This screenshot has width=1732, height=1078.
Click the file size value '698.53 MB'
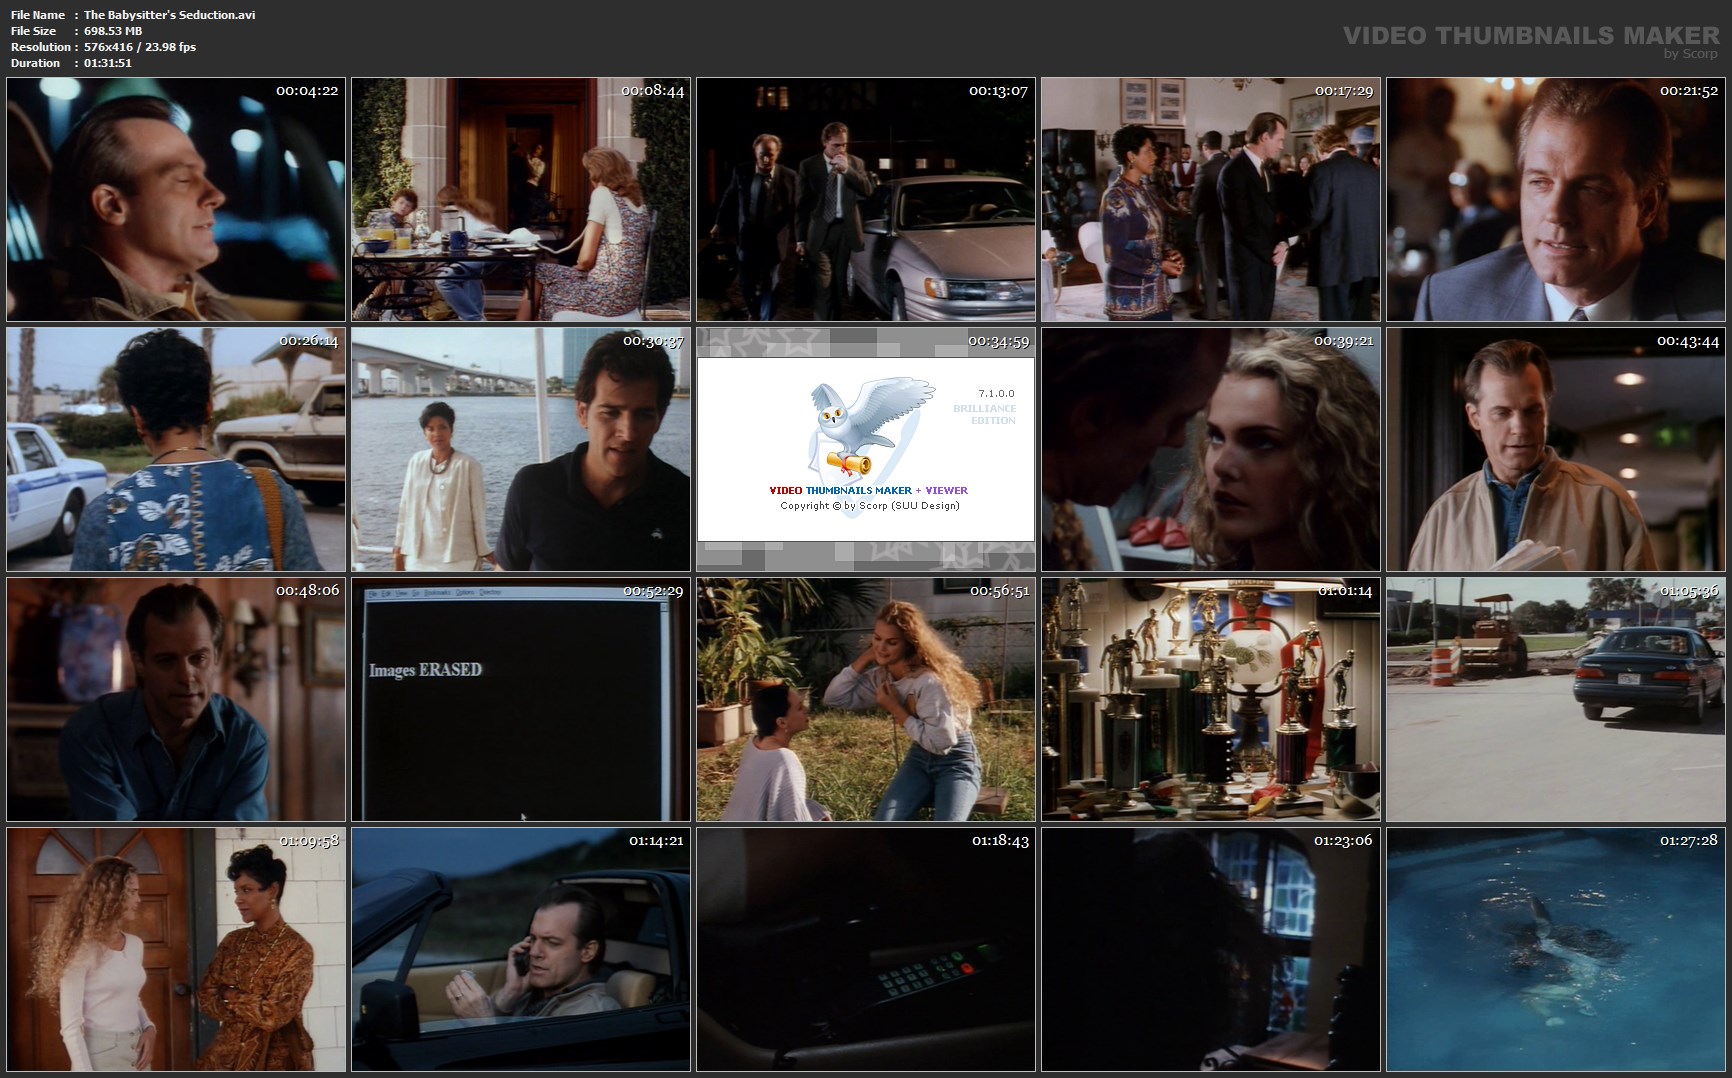(113, 31)
